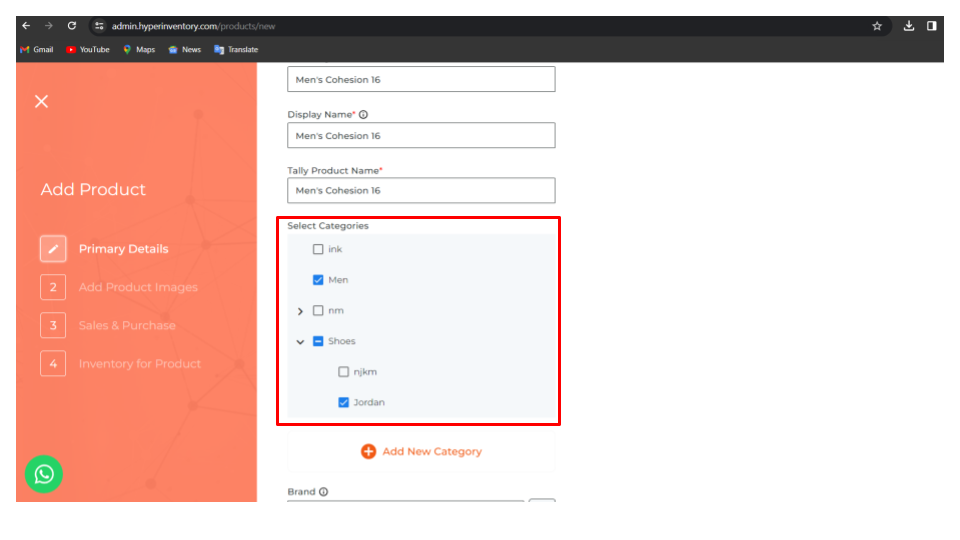Expand the nm category tree

(300, 311)
